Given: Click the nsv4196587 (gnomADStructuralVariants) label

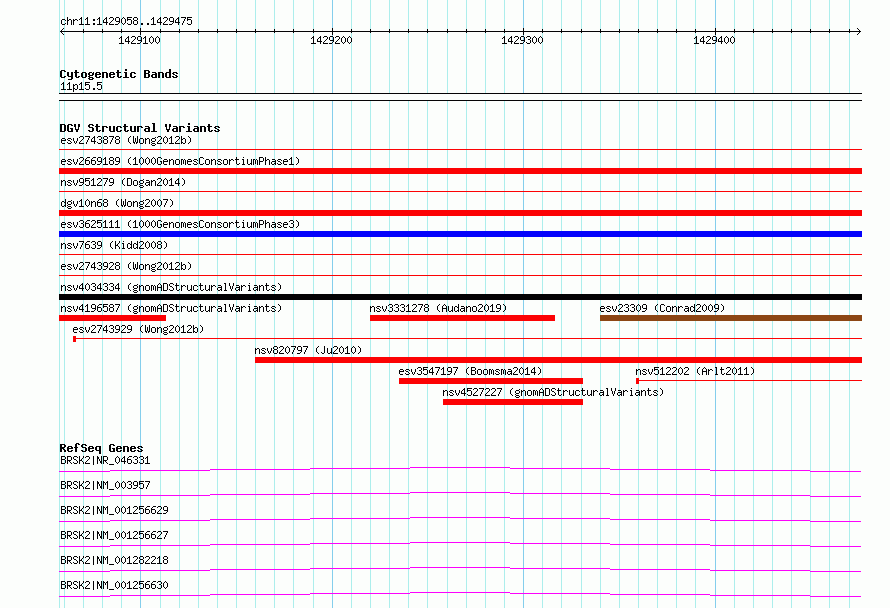Looking at the screenshot, I should (x=171, y=308).
